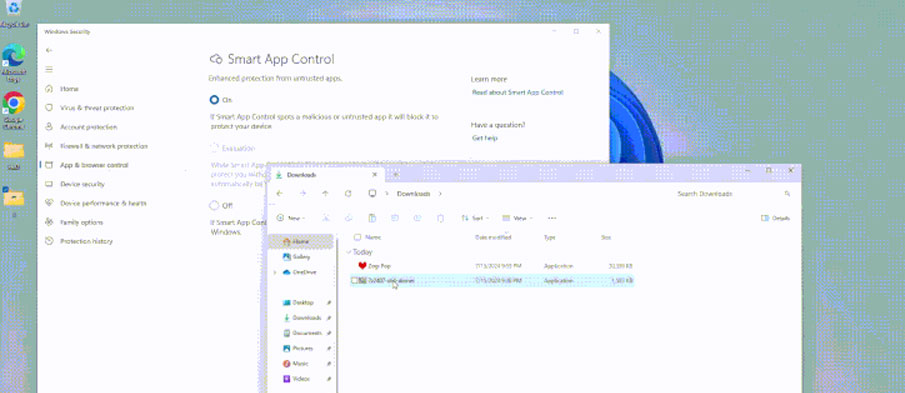Click the This PC monitor icon in address bar
The height and width of the screenshot is (393, 905).
coord(373,194)
